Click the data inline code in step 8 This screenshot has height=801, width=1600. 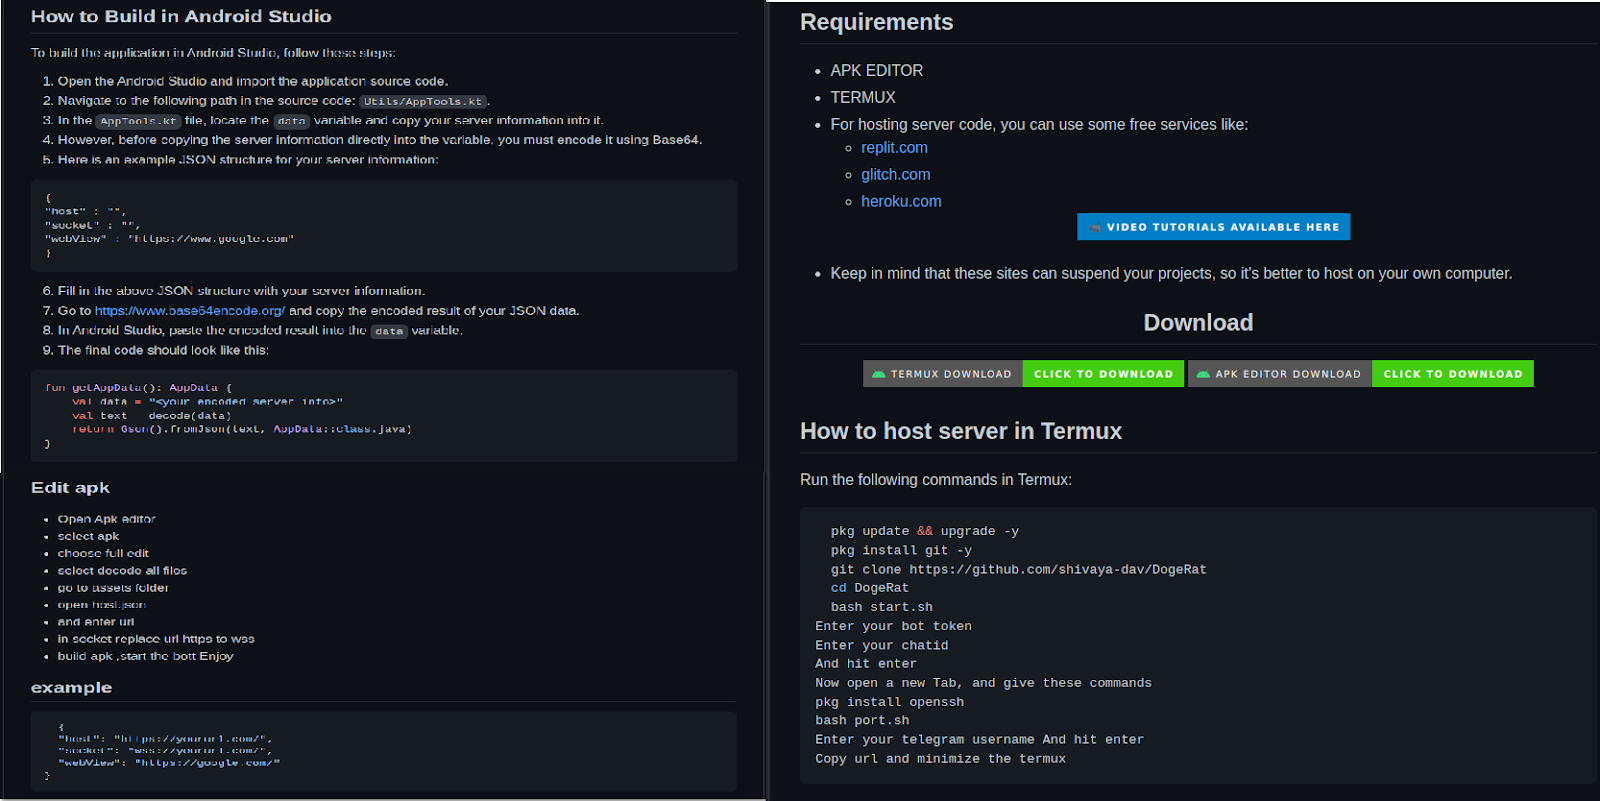(389, 331)
